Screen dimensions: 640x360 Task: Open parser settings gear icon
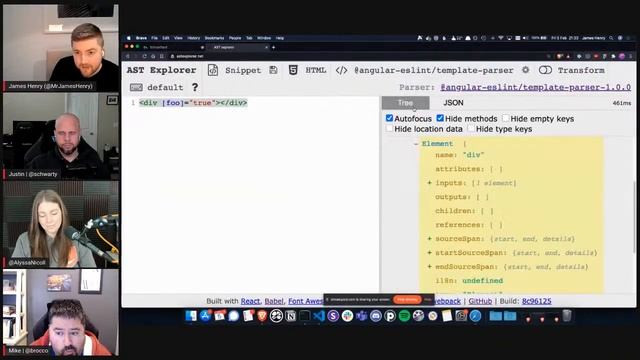[525, 70]
